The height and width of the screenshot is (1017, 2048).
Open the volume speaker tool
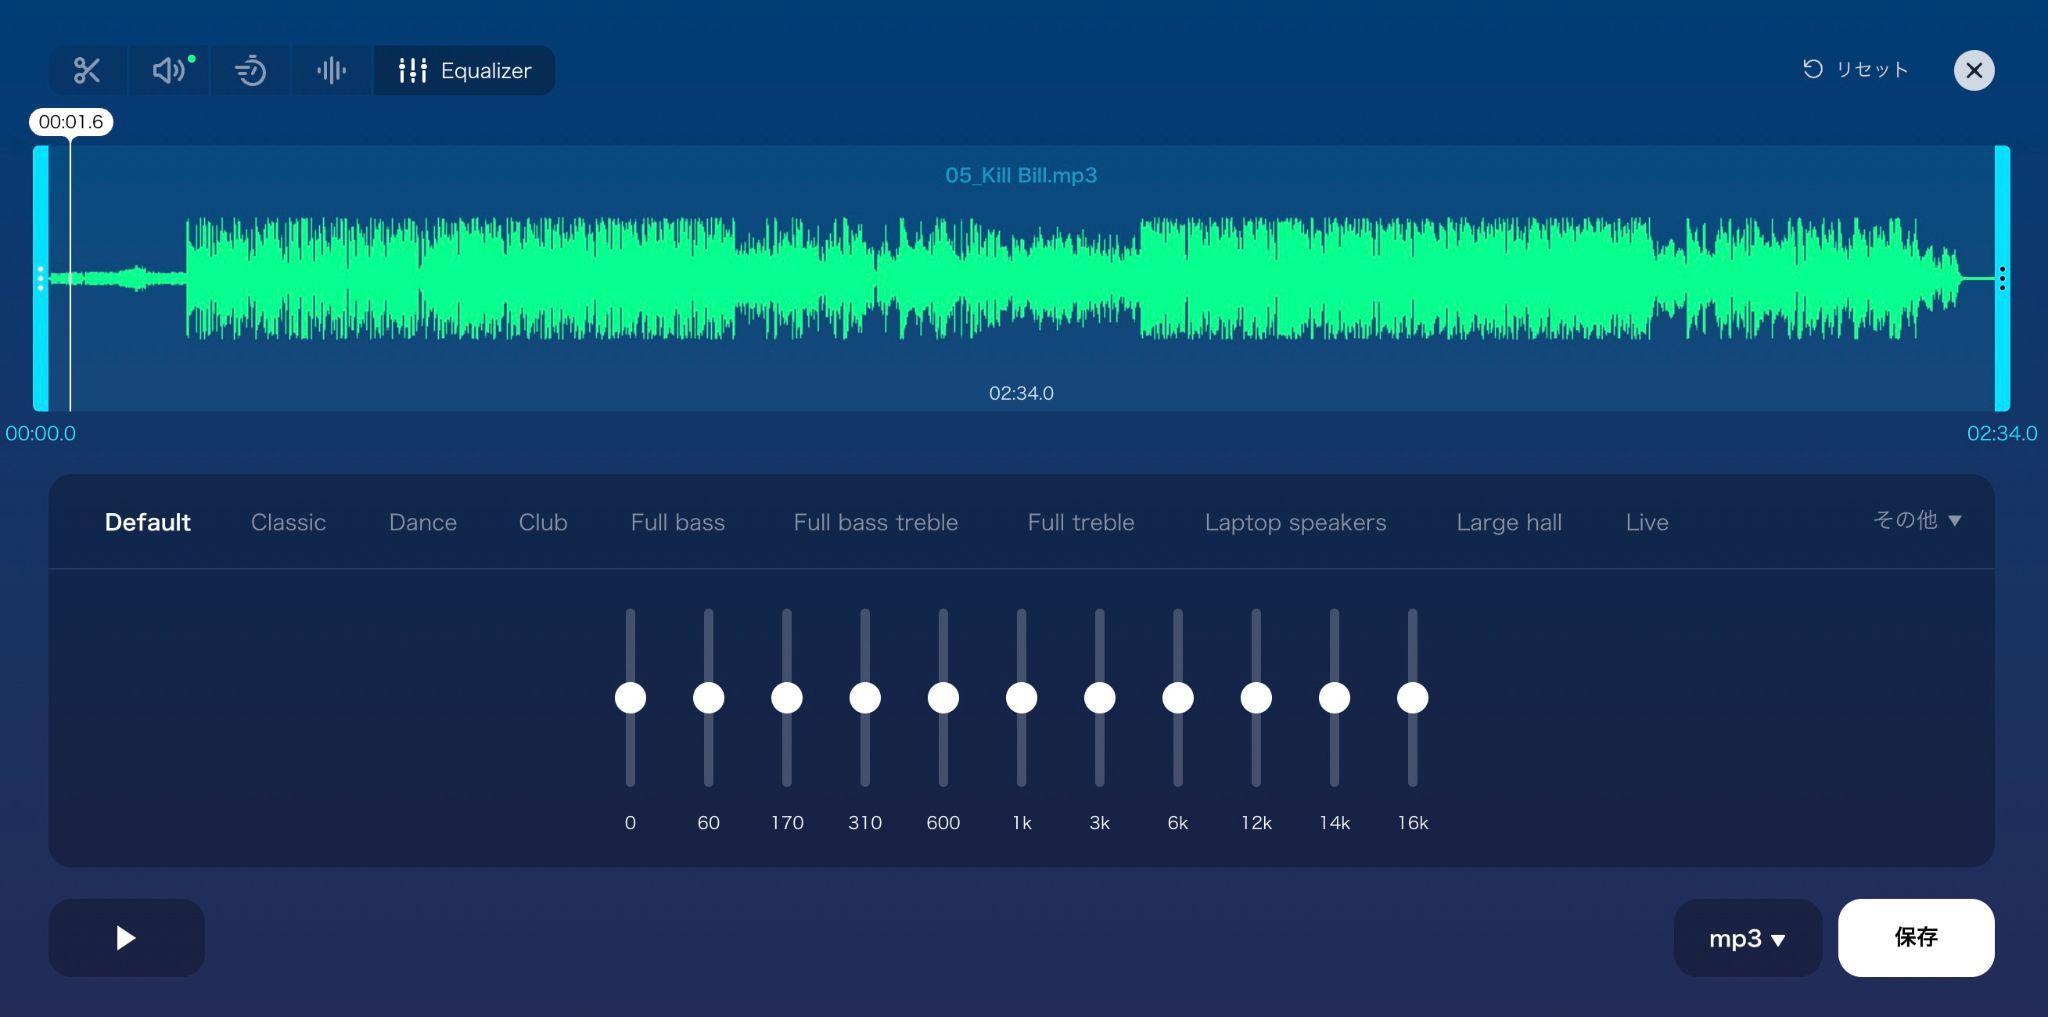[169, 70]
